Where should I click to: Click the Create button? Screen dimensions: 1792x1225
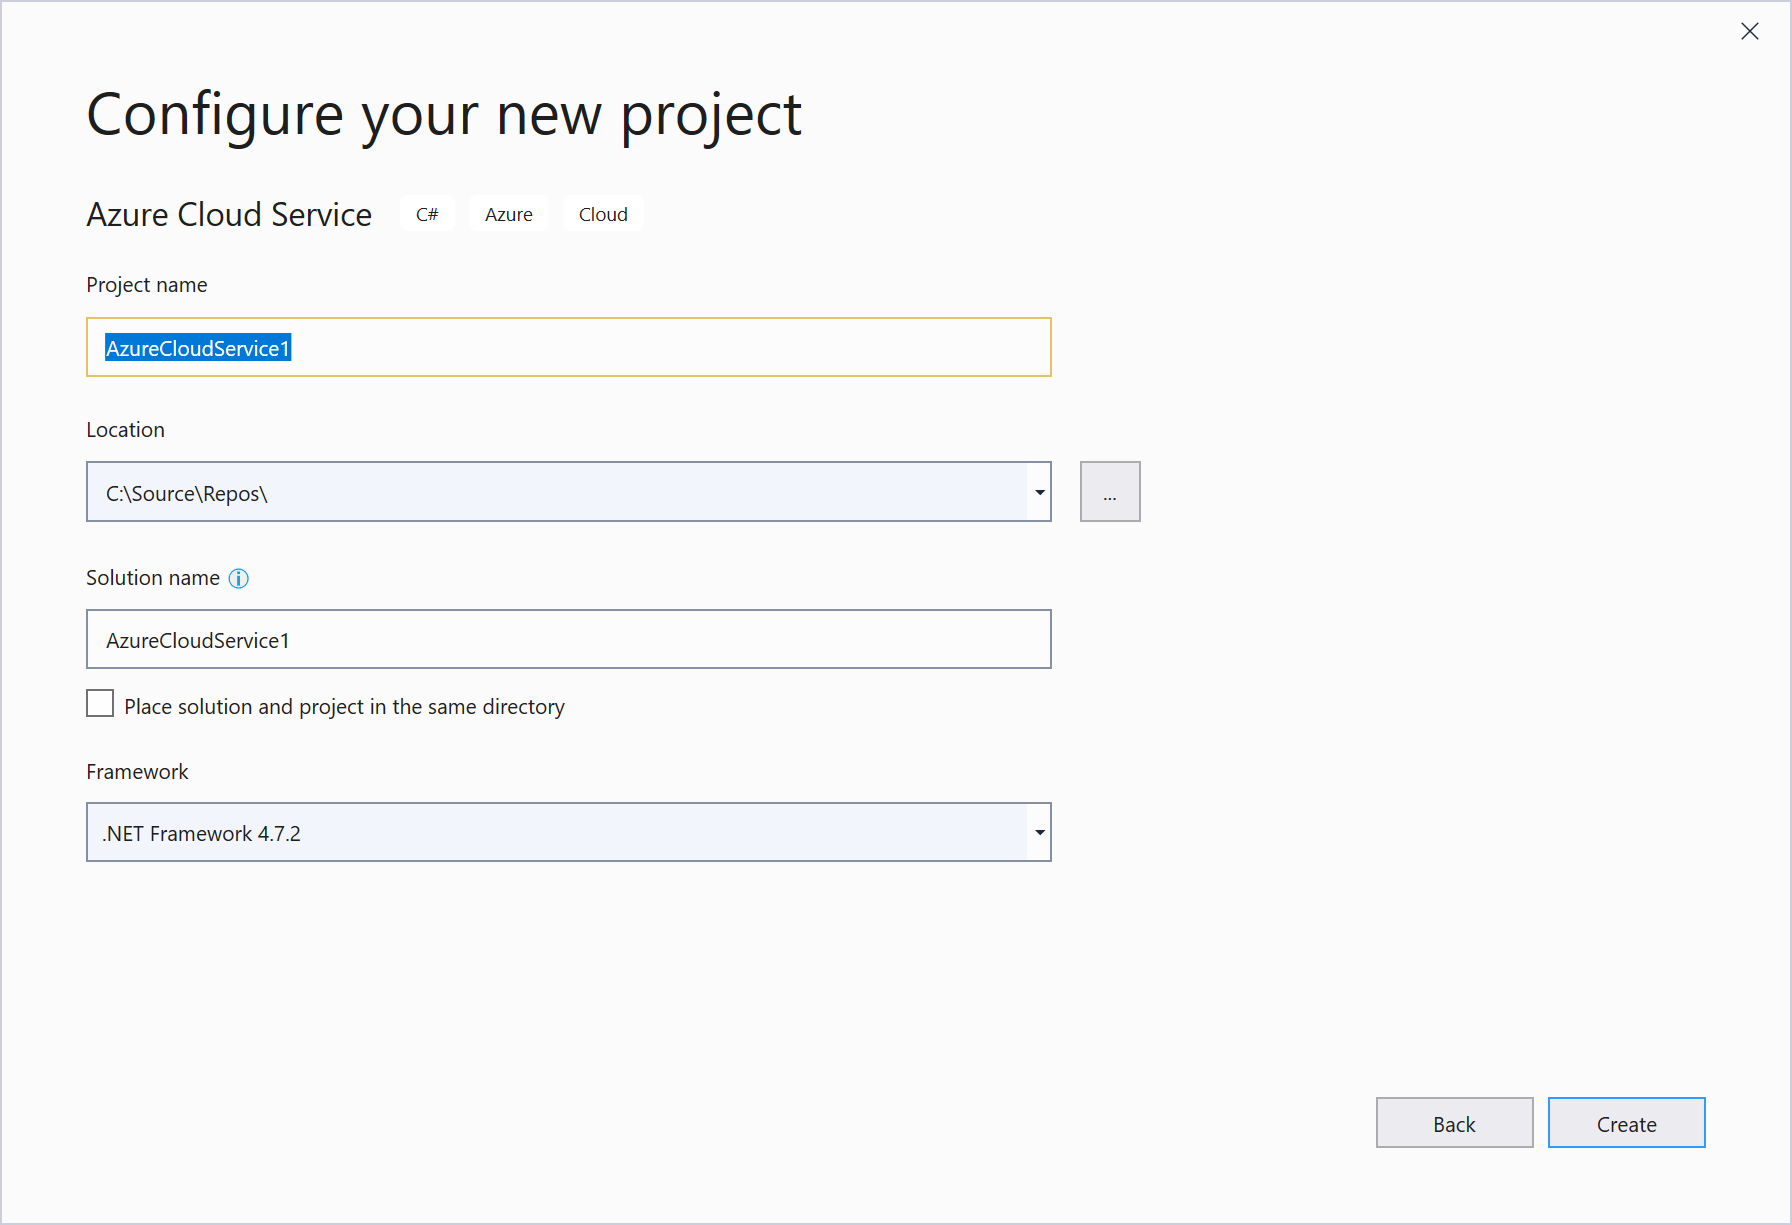(x=1626, y=1123)
